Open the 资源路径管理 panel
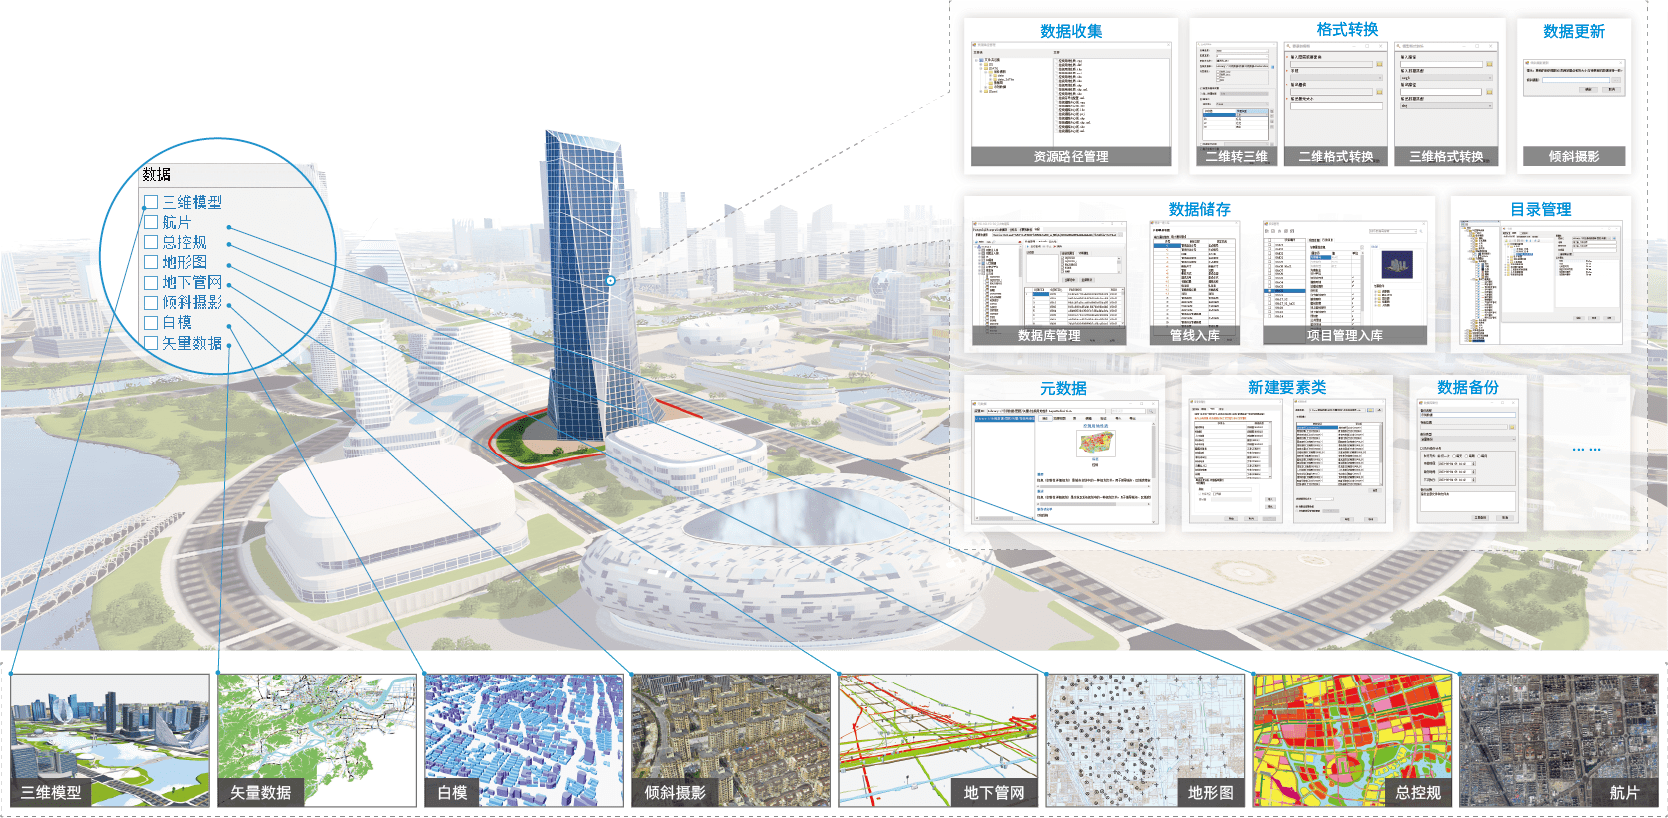Screen dimensions: 1668x818 1071,104
